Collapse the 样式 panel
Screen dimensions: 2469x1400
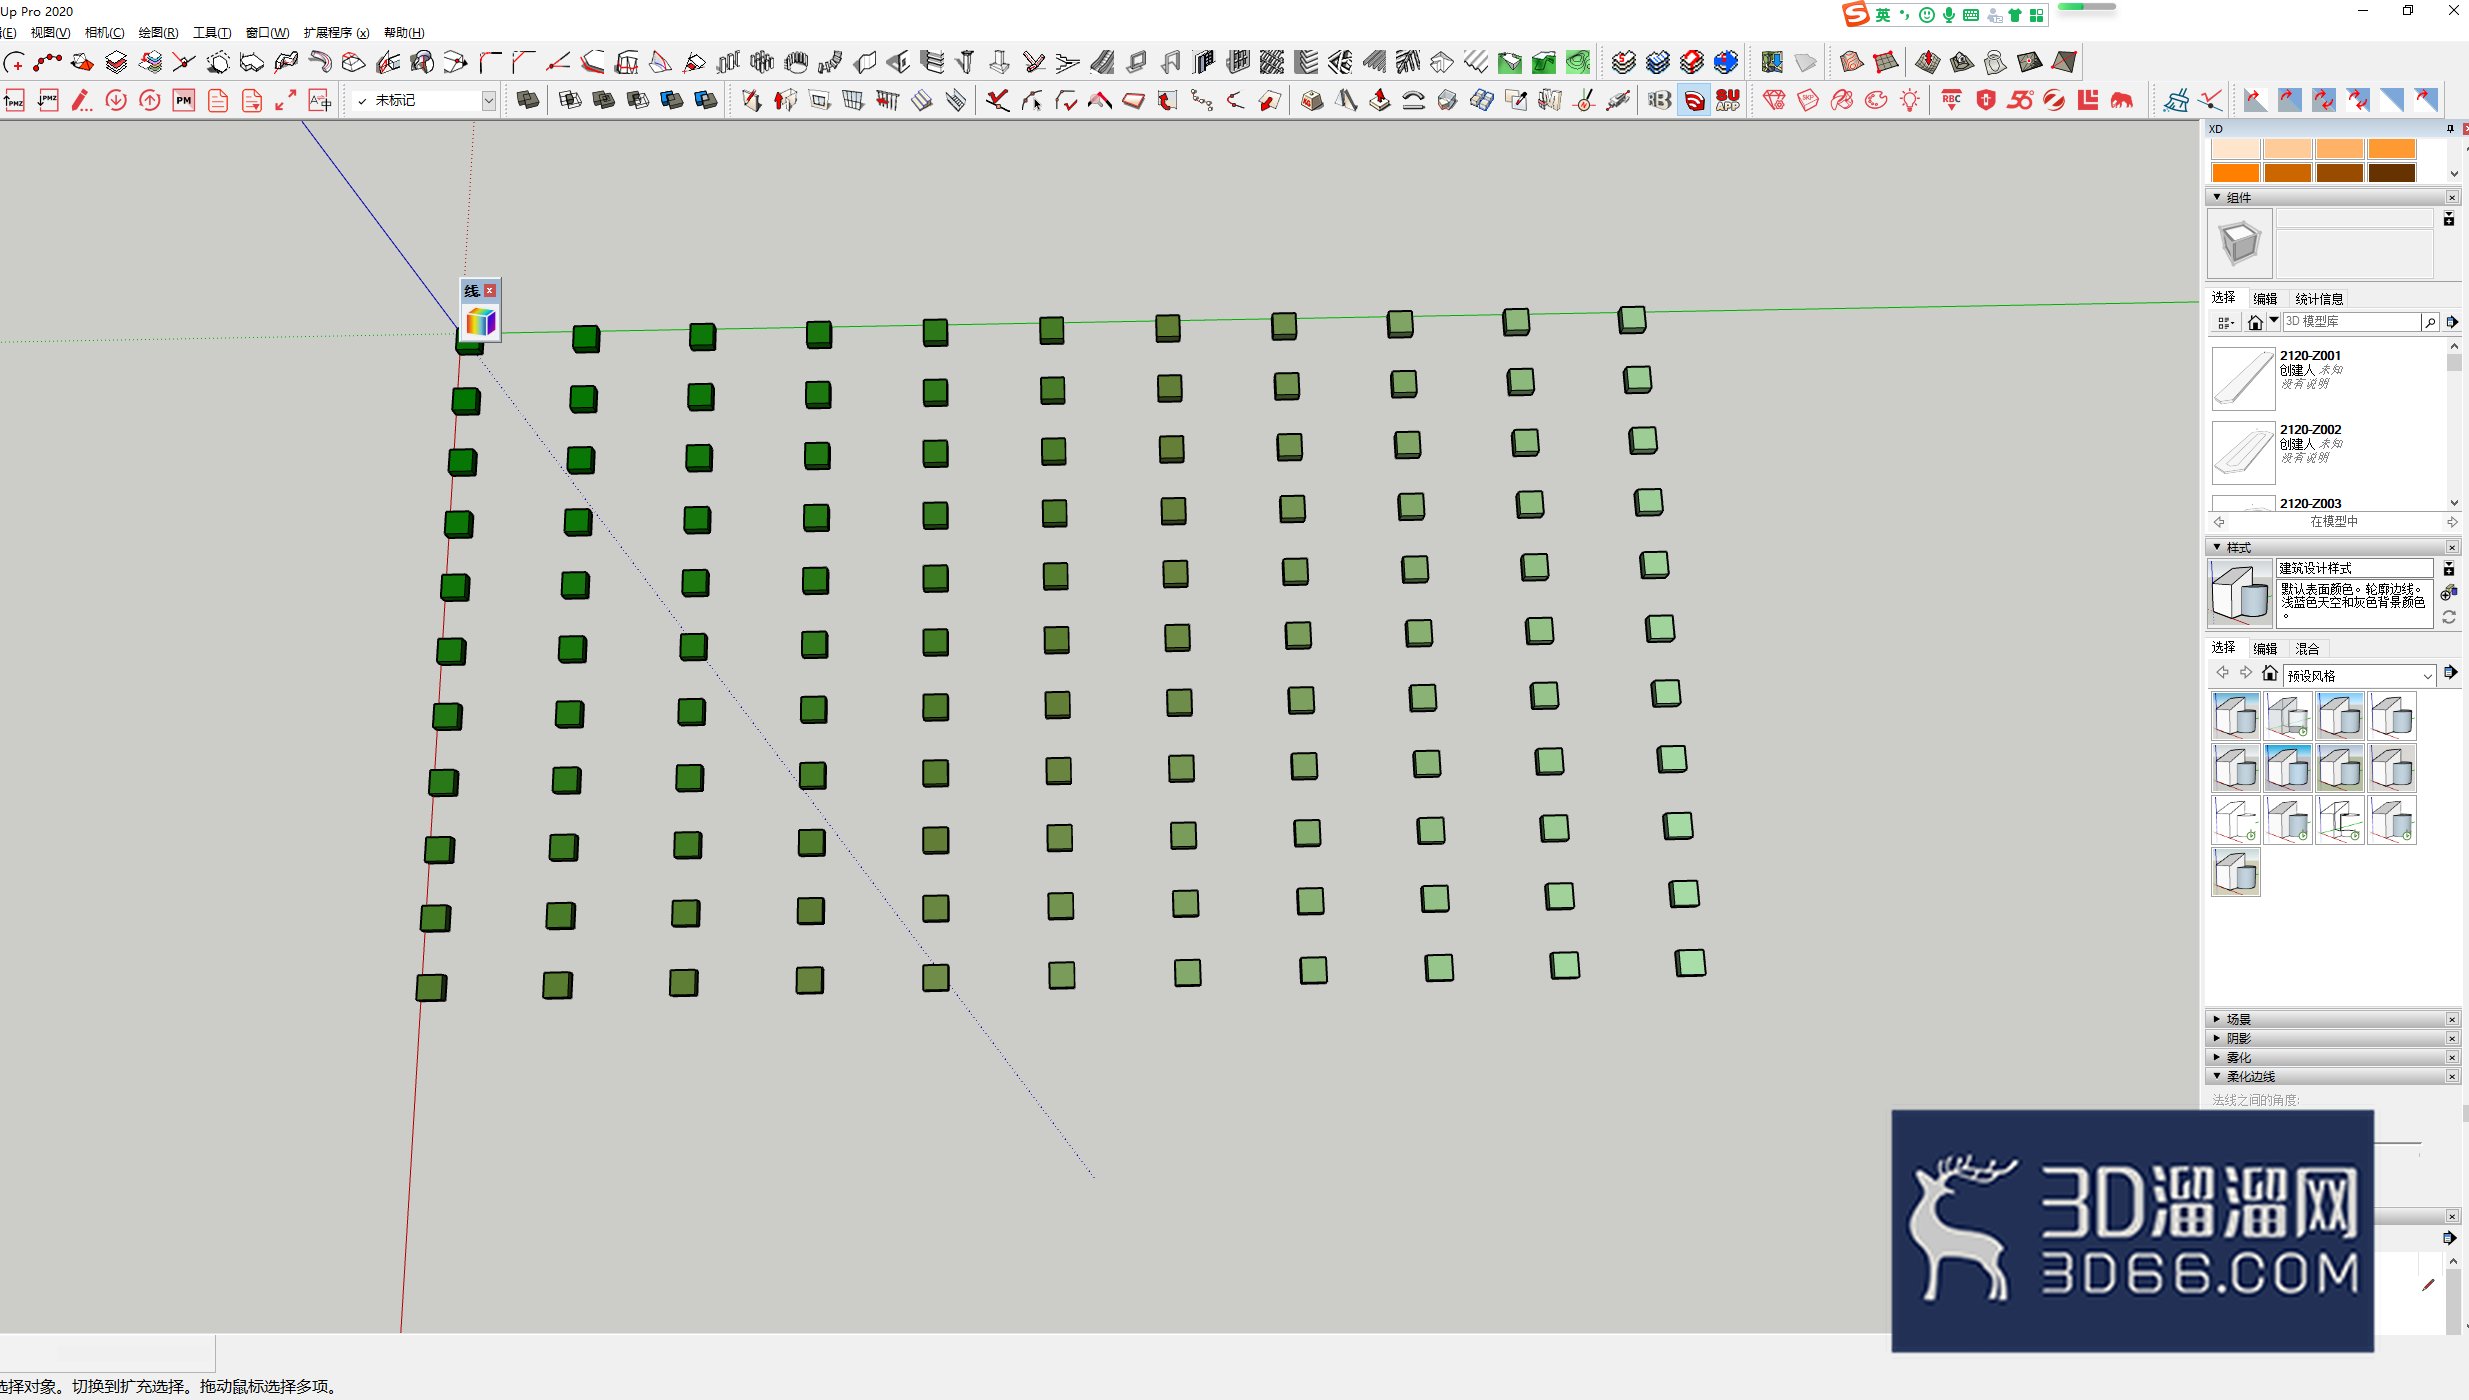[2216, 547]
